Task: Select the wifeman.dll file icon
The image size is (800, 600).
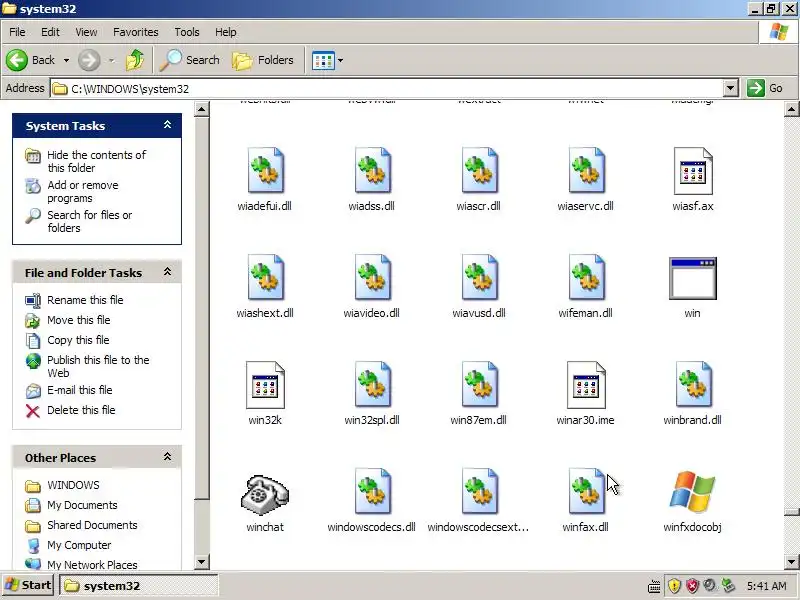Action: coord(586,277)
